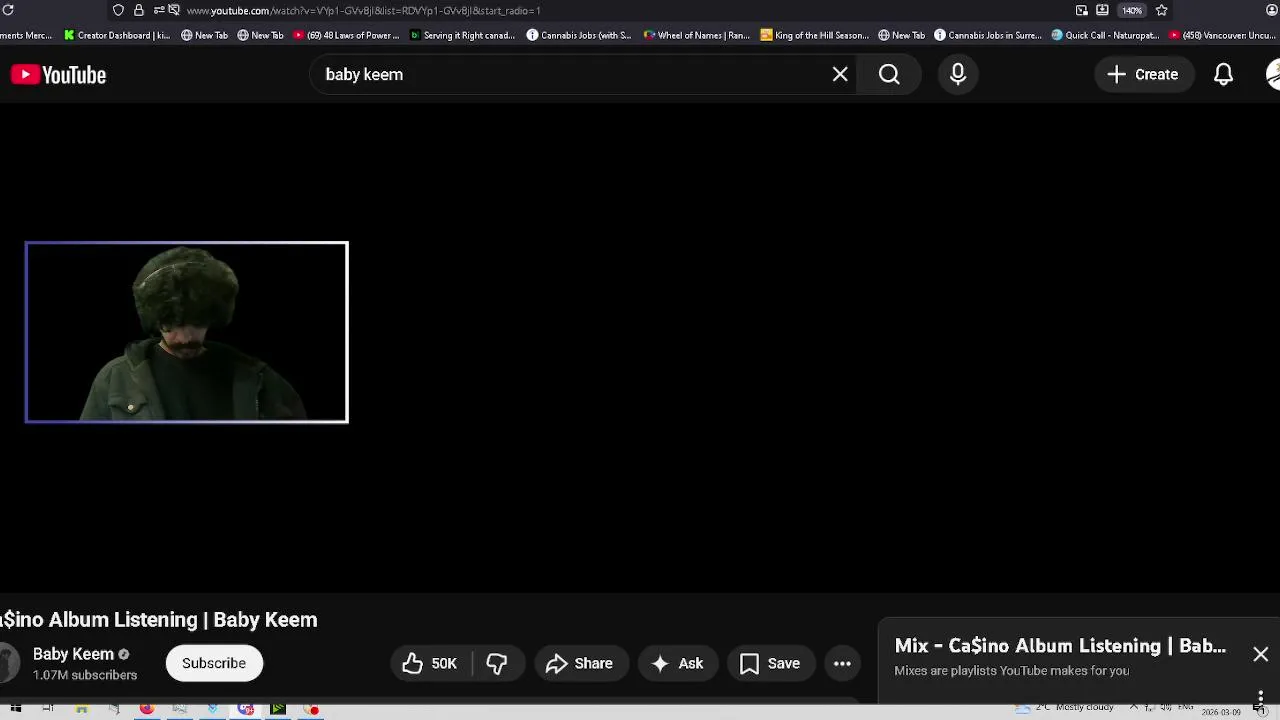Viewport: 1280px width, 720px height.
Task: Open the tracking protection shield icon
Action: point(118,10)
